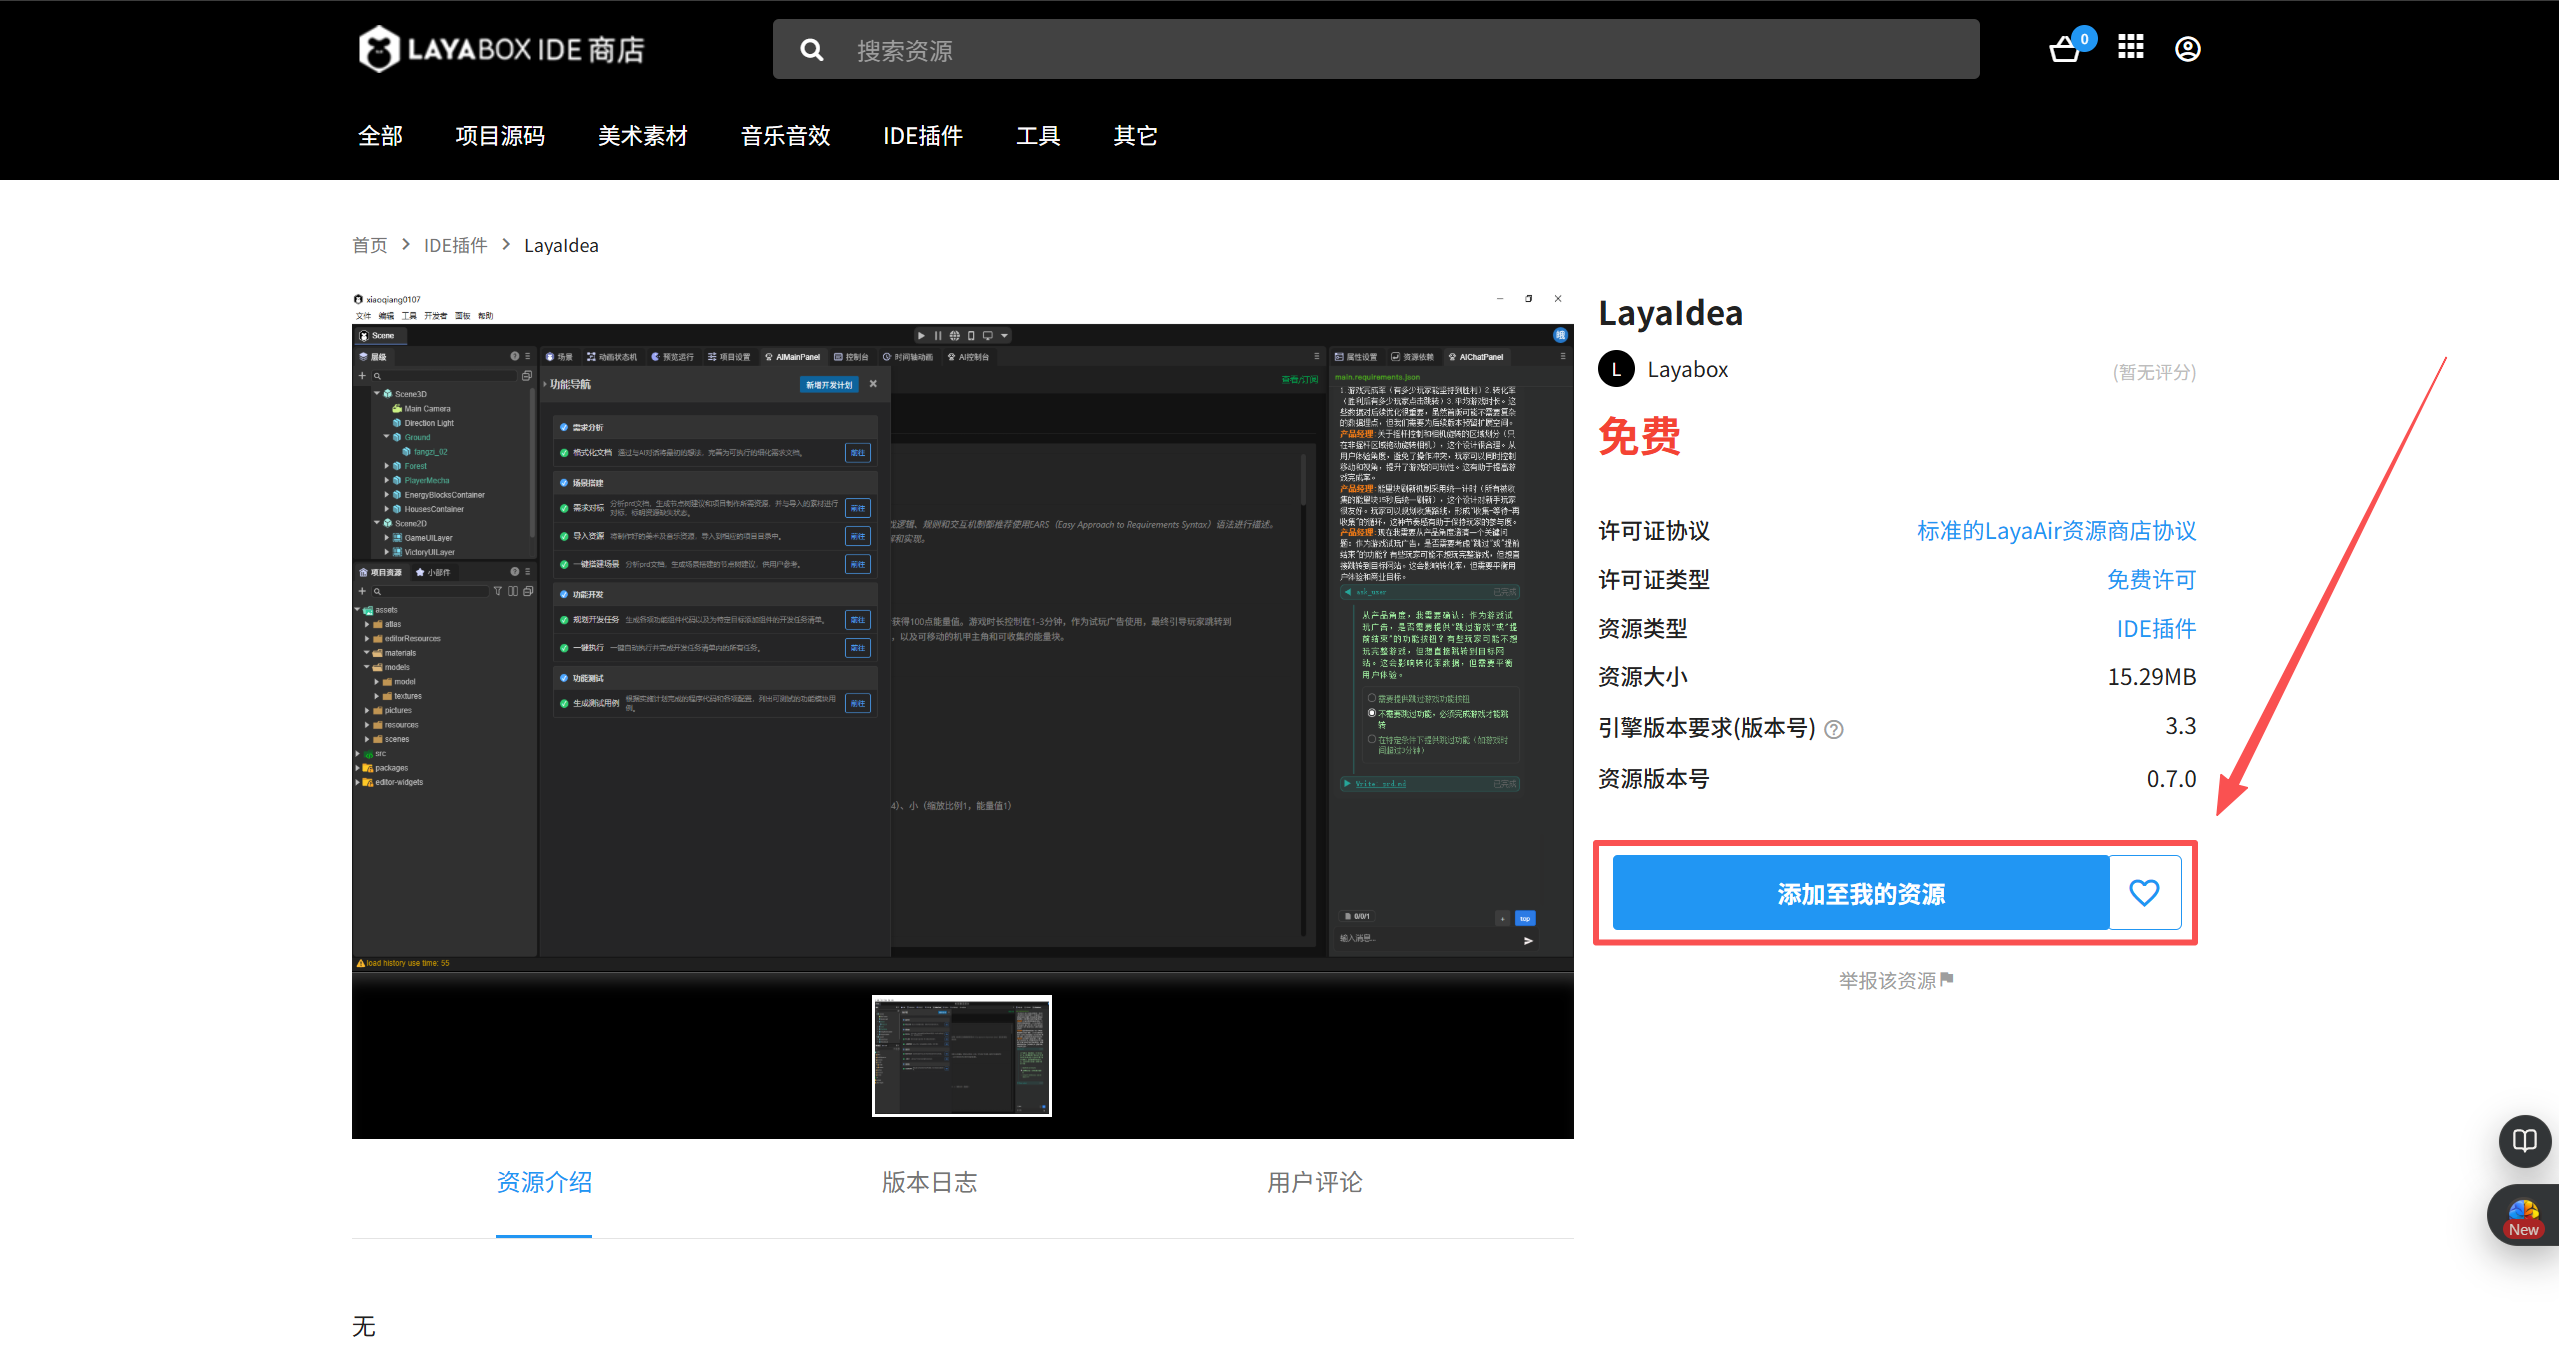Screen dimensions: 2559x1347
Task: Click the 免费许可 license type link
Action: tap(2152, 580)
